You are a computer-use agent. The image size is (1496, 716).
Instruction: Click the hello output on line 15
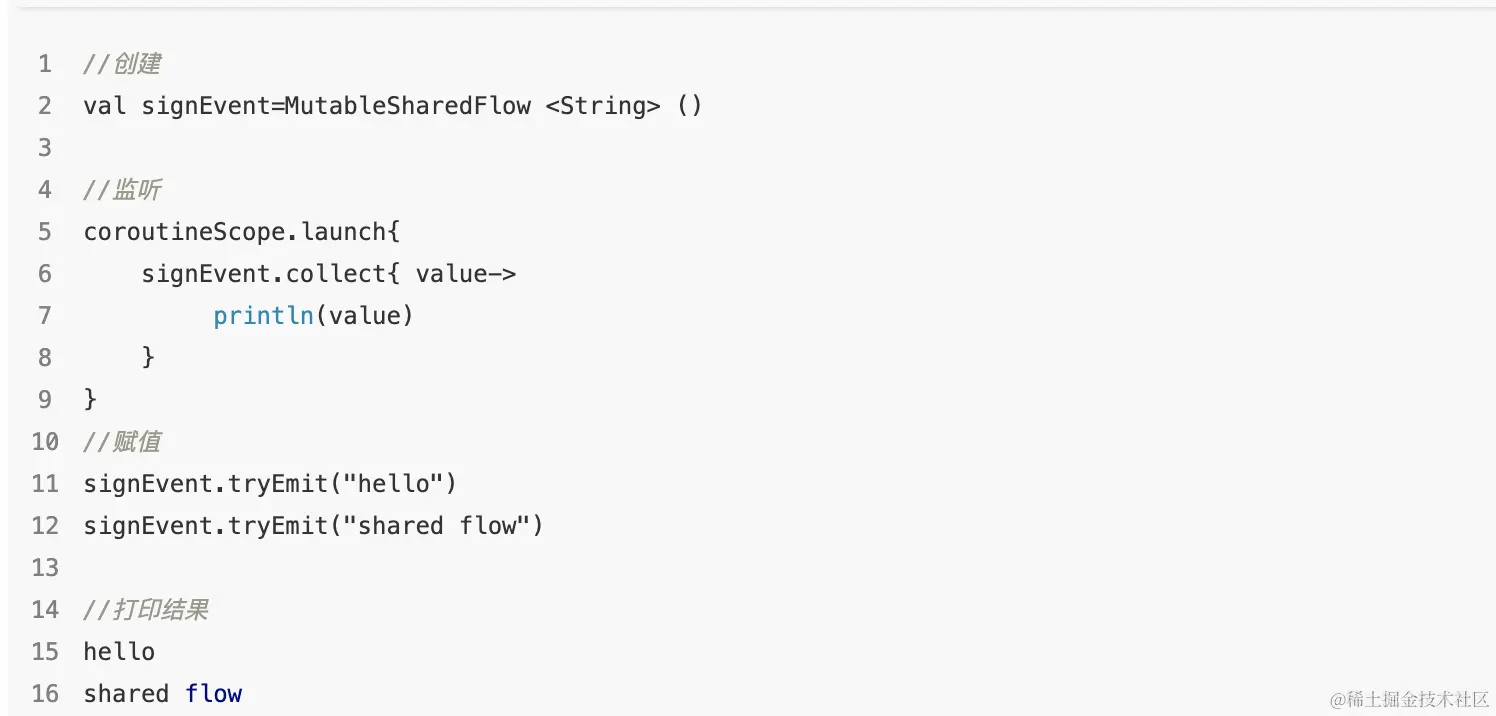click(119, 652)
